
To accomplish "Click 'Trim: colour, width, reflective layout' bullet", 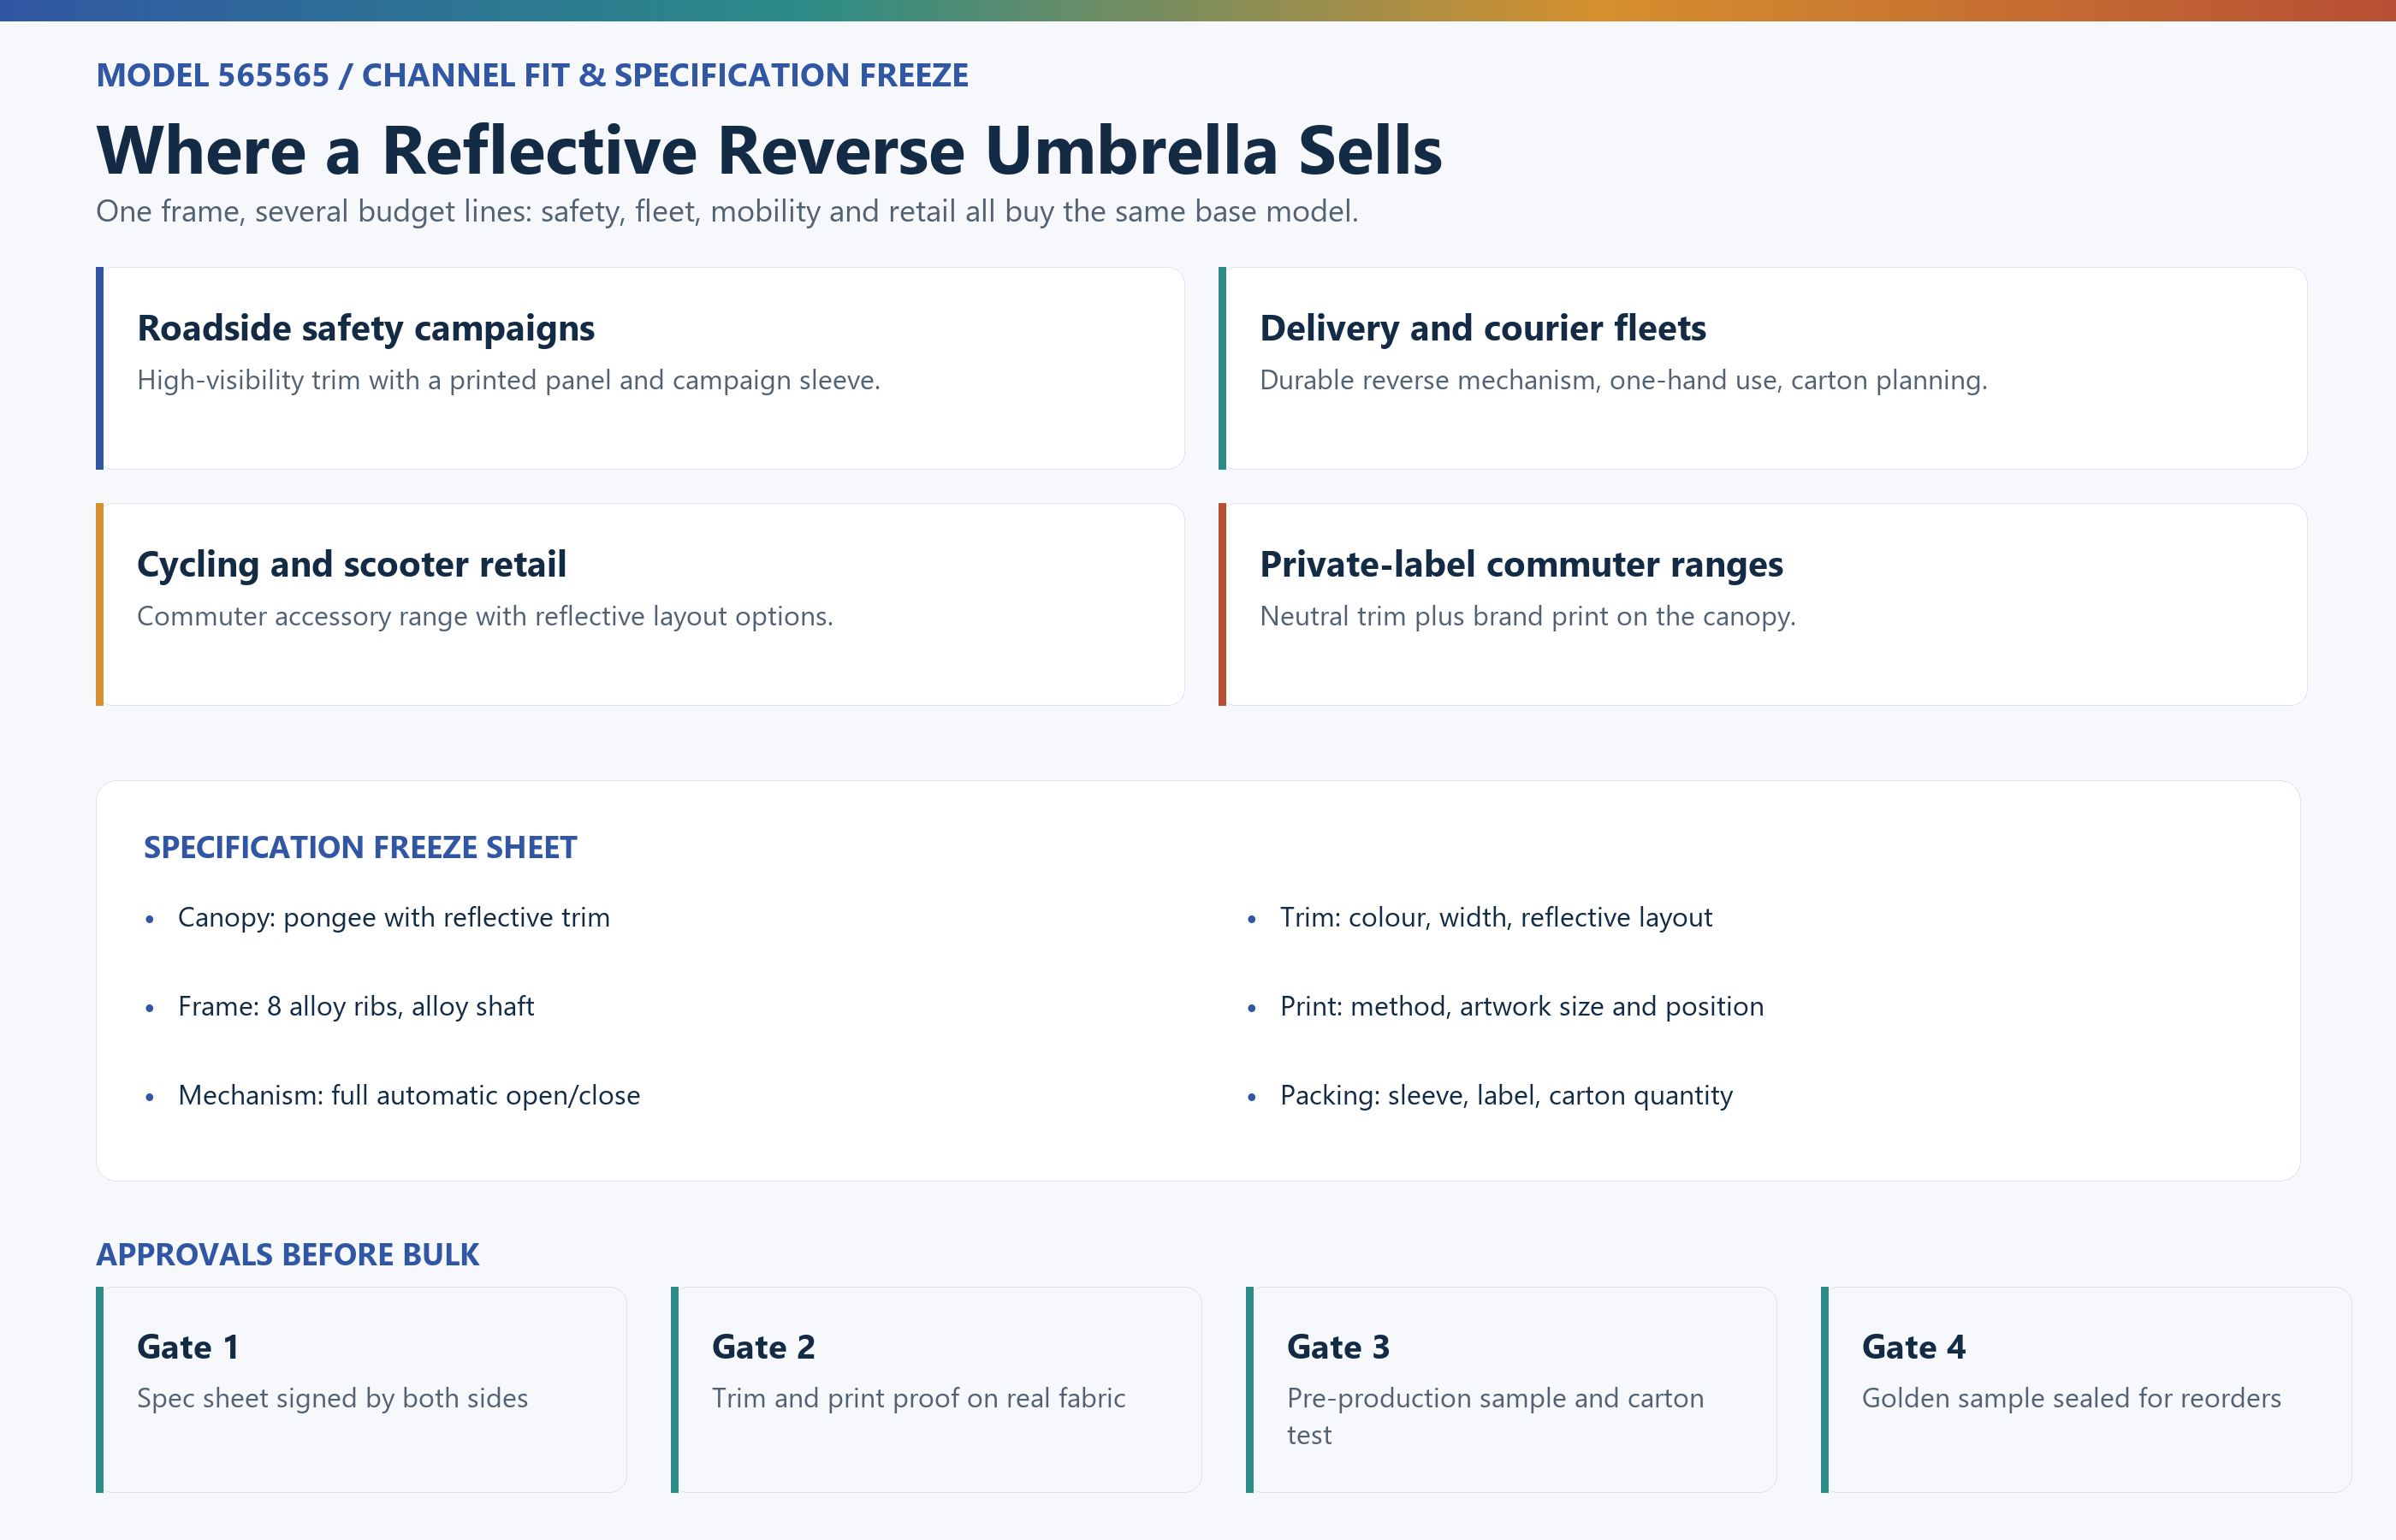I will [1496, 917].
